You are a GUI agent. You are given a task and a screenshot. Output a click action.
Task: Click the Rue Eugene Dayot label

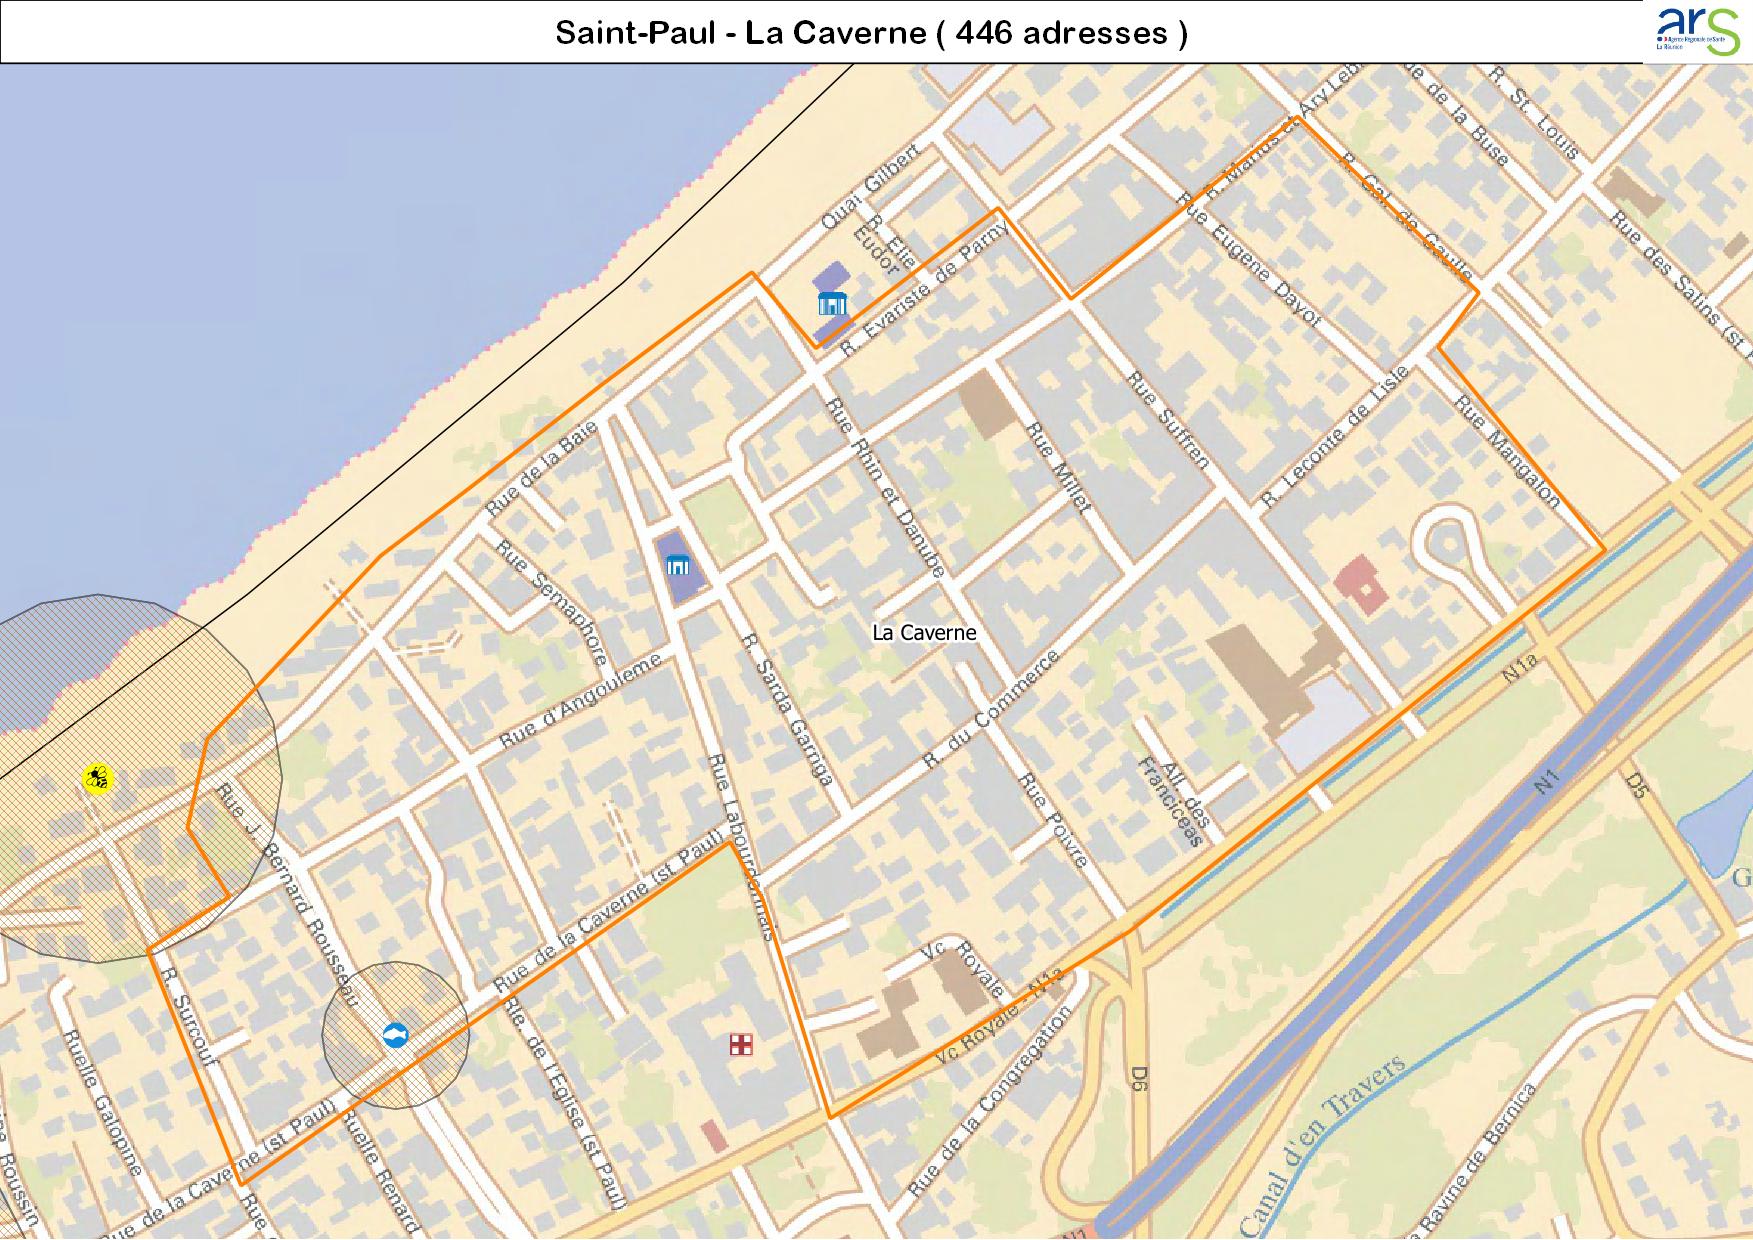1250,259
